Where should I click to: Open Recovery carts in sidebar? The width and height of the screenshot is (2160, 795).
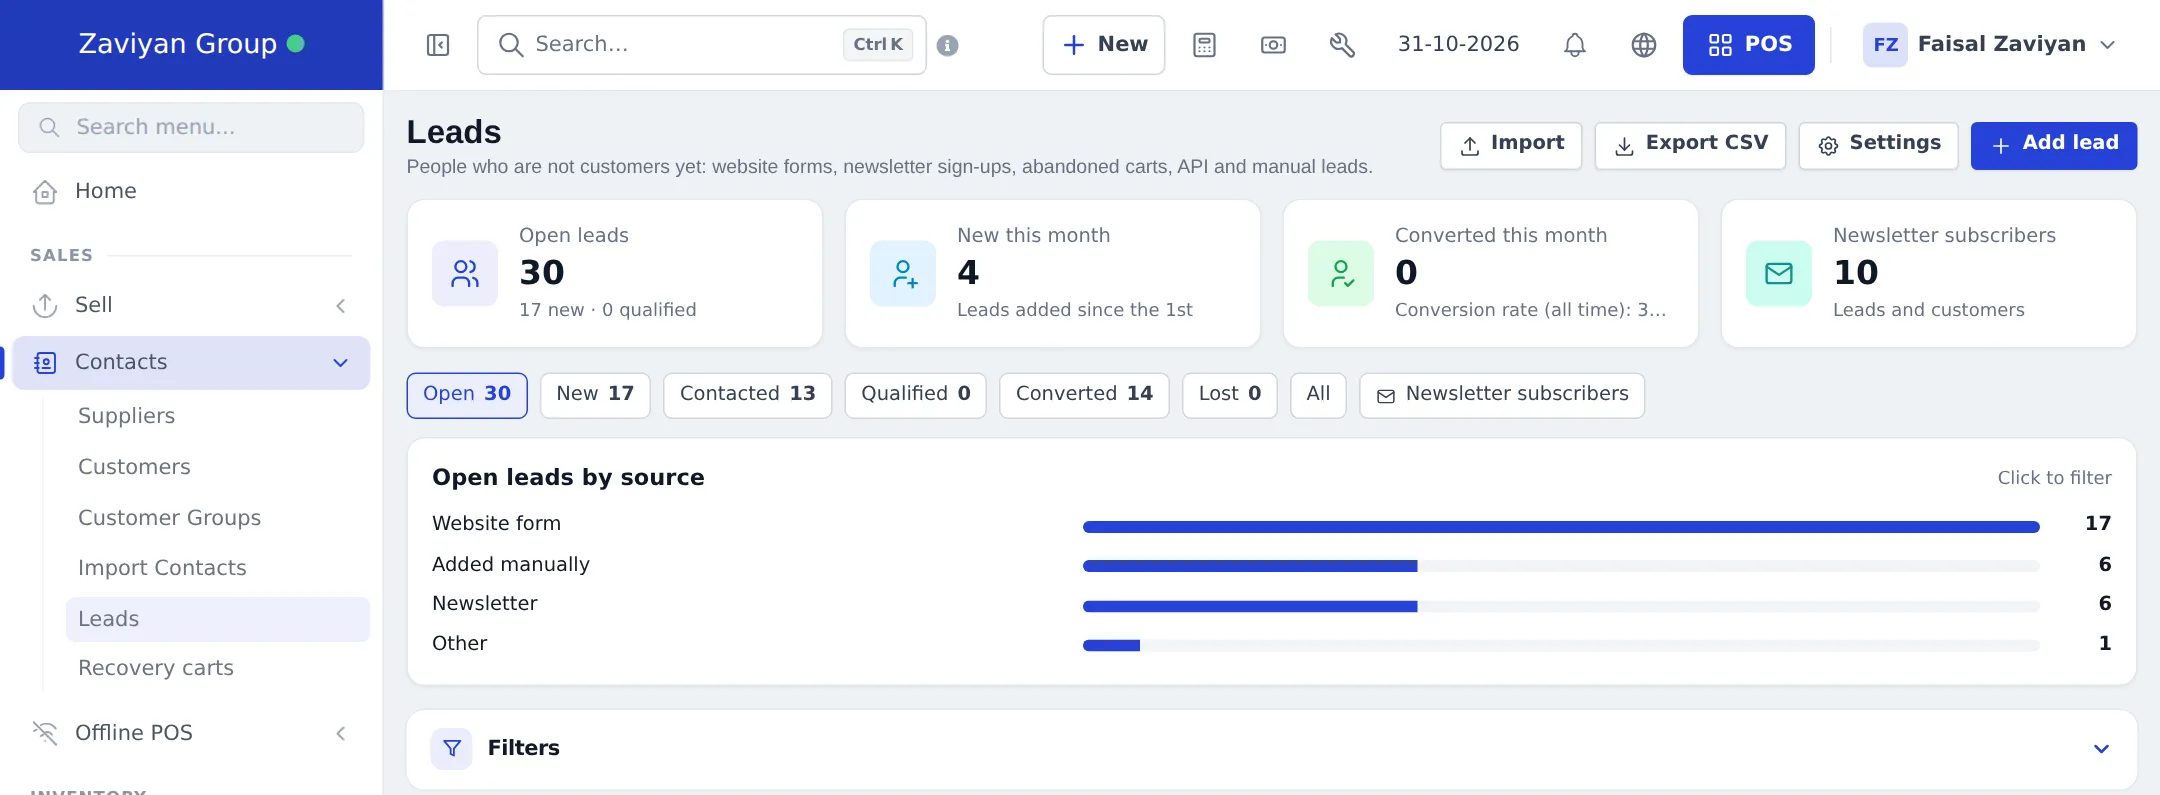click(156, 668)
